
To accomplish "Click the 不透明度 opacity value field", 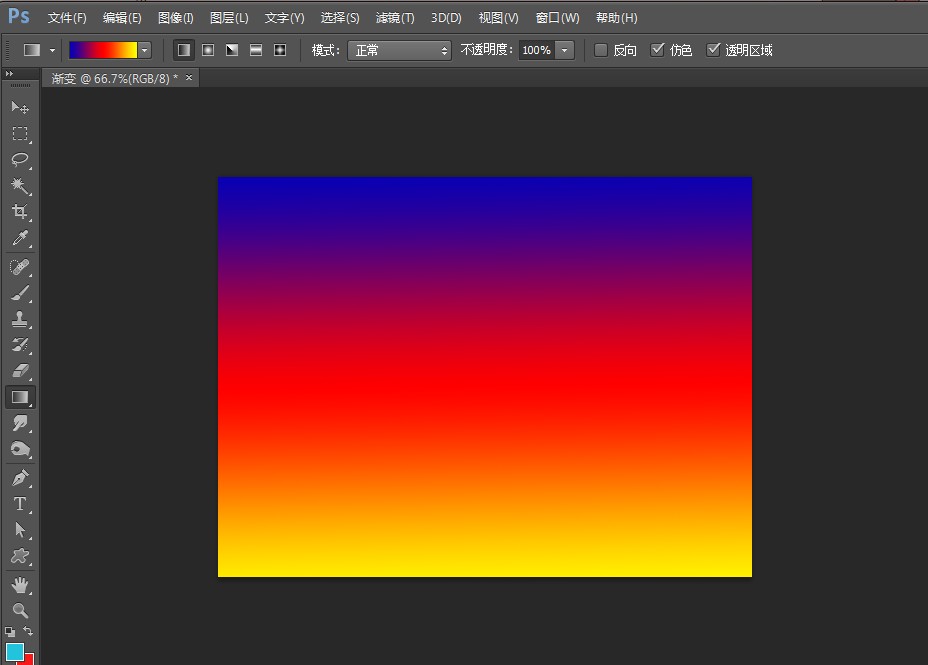I will coord(537,50).
